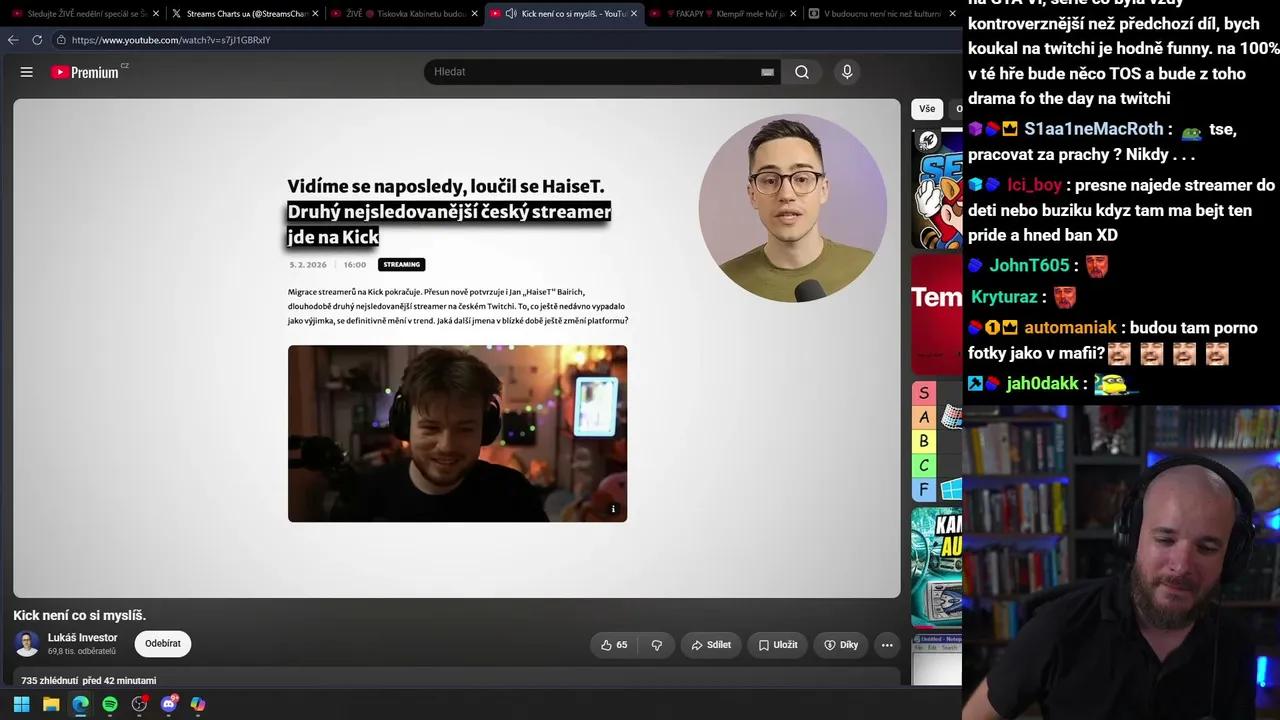Open the red Tem recommended thumbnail
Screen dimensions: 1280x720
pos(937,315)
